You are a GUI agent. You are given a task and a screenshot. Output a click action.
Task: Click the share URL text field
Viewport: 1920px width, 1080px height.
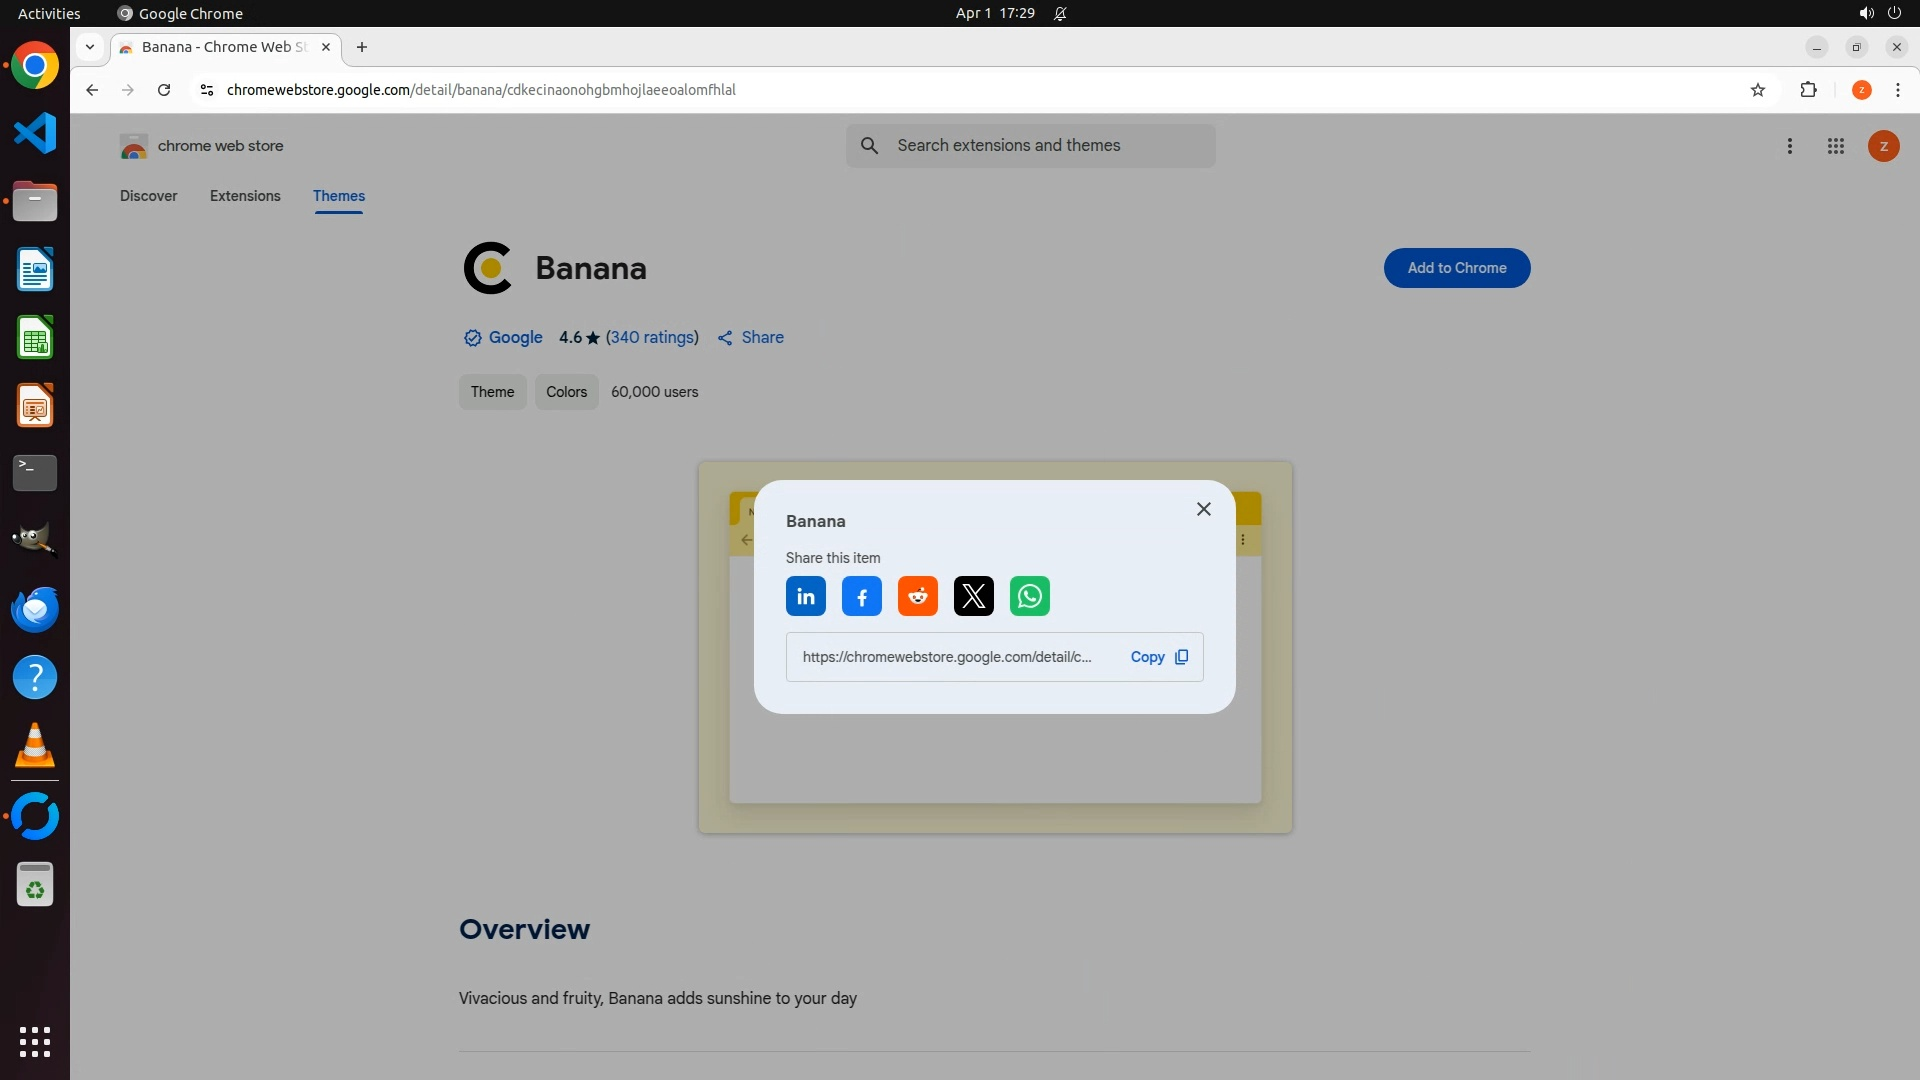click(x=946, y=657)
